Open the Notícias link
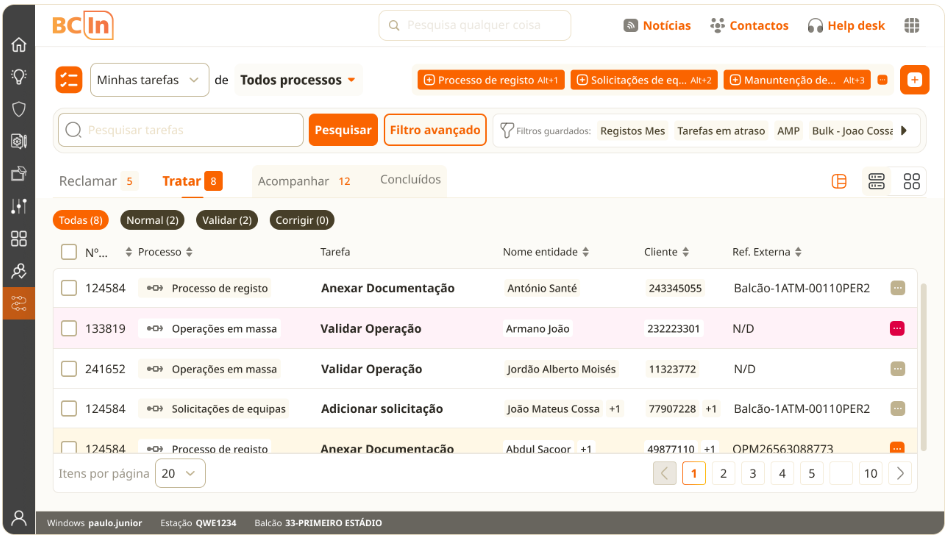Viewport: 947px width, 536px height. coord(657,25)
